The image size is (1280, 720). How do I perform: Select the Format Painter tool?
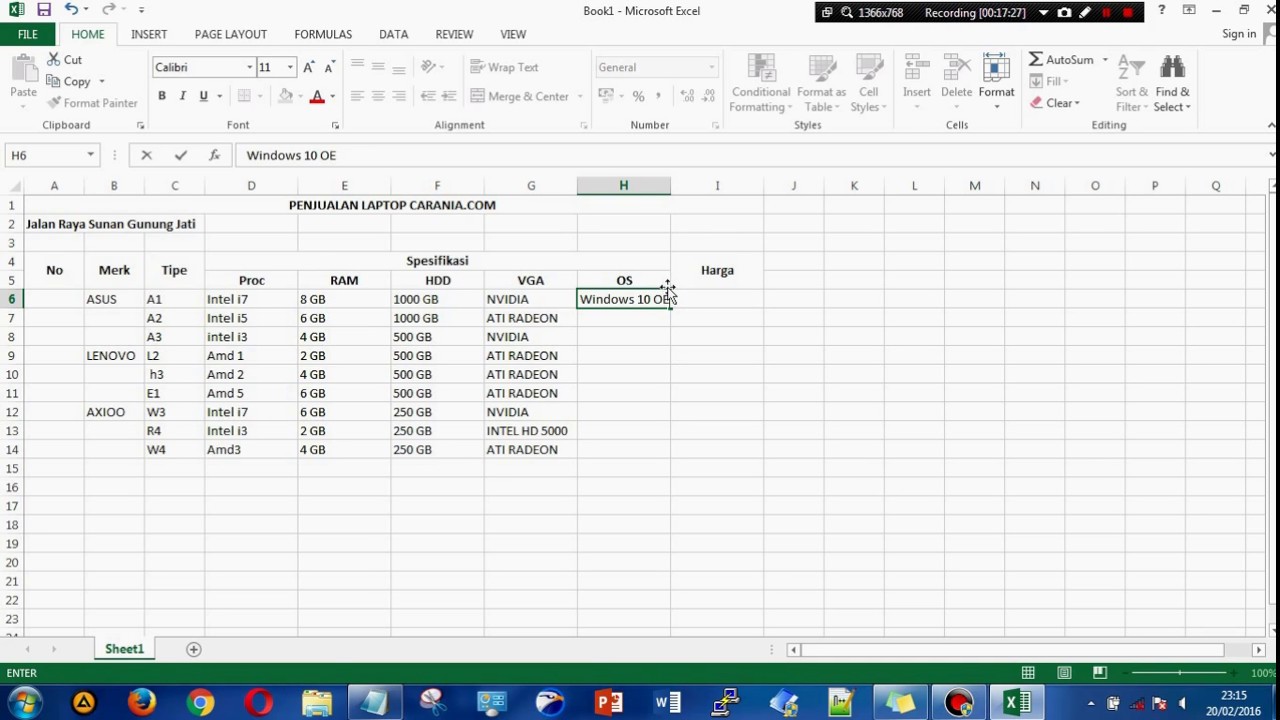tap(92, 103)
